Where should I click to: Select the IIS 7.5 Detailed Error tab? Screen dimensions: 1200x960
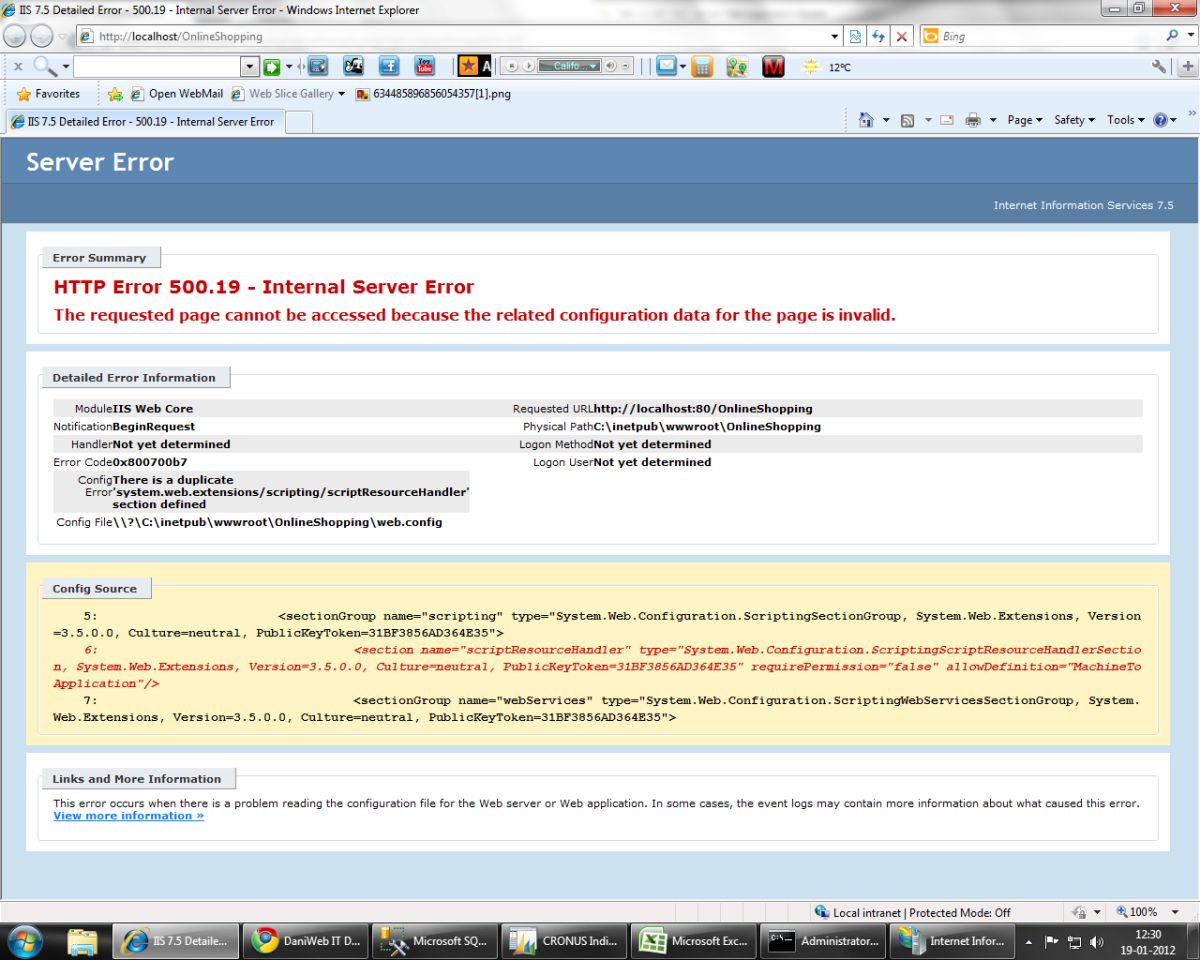(x=144, y=121)
